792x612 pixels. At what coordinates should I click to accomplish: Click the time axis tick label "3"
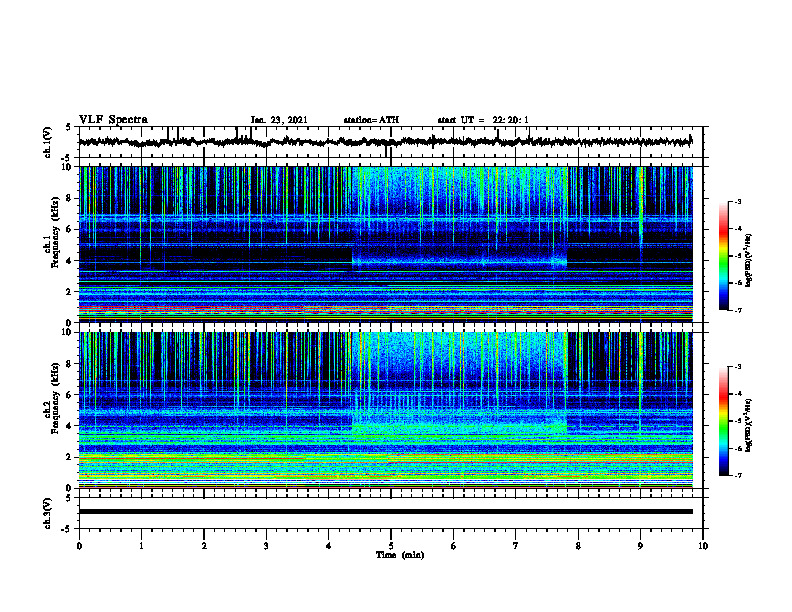(x=266, y=546)
